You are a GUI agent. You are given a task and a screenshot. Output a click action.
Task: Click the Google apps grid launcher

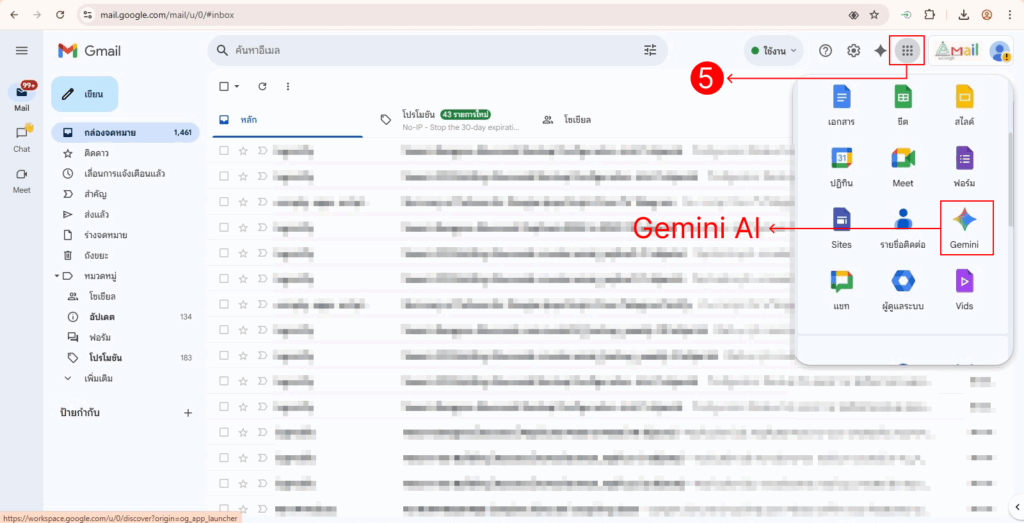pos(907,51)
